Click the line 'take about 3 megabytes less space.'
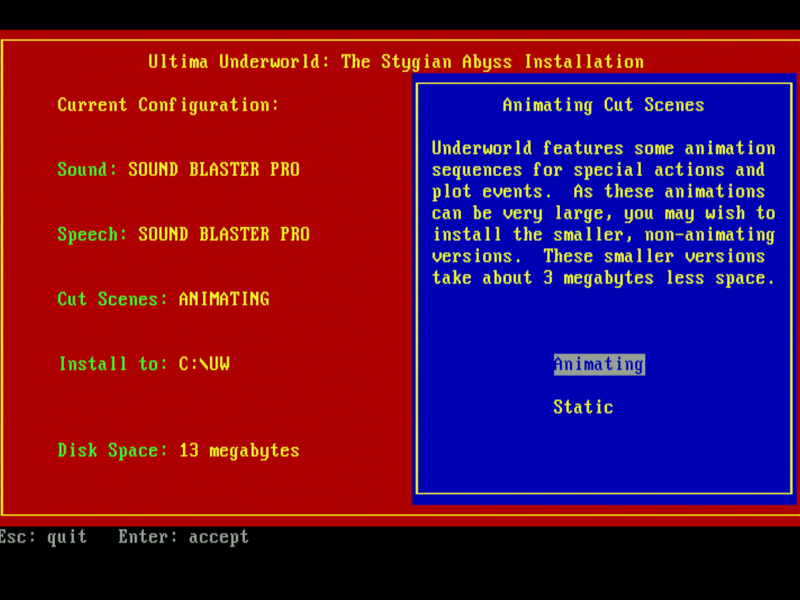Viewport: 800px width, 600px height. tap(604, 278)
